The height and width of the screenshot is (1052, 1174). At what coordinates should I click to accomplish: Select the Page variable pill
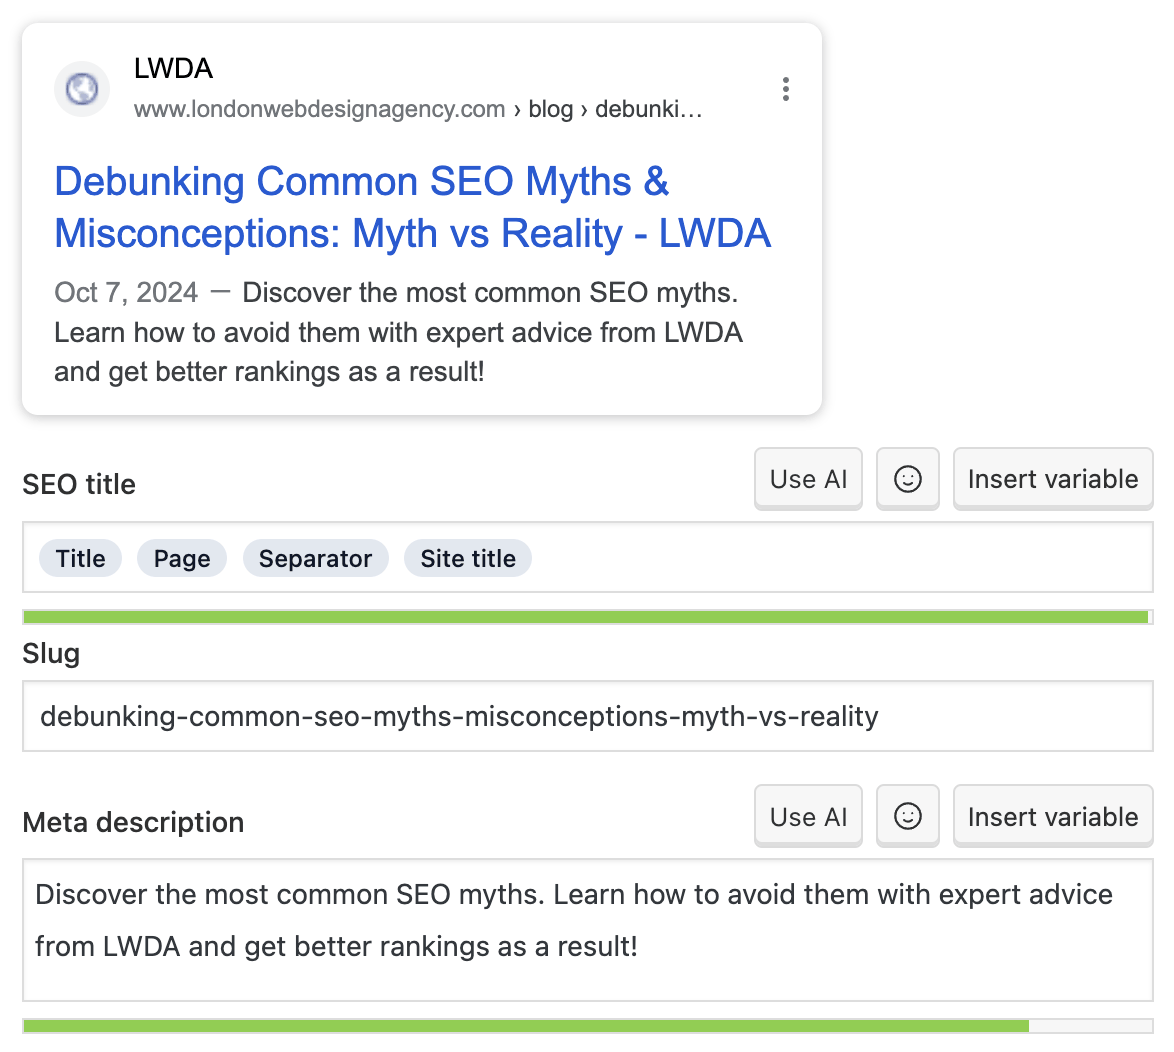[x=181, y=558]
